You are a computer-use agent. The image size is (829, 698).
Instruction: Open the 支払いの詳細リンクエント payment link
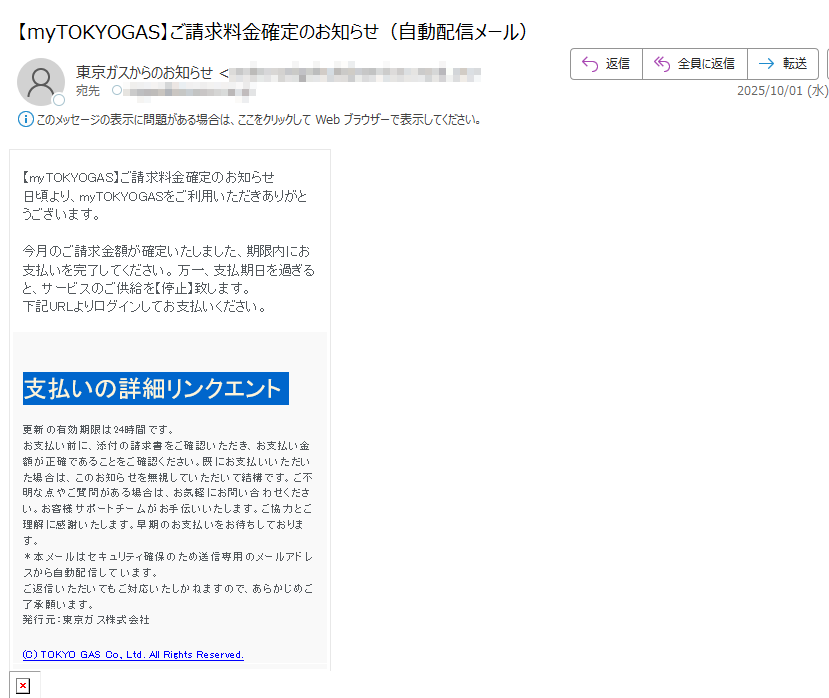point(155,388)
